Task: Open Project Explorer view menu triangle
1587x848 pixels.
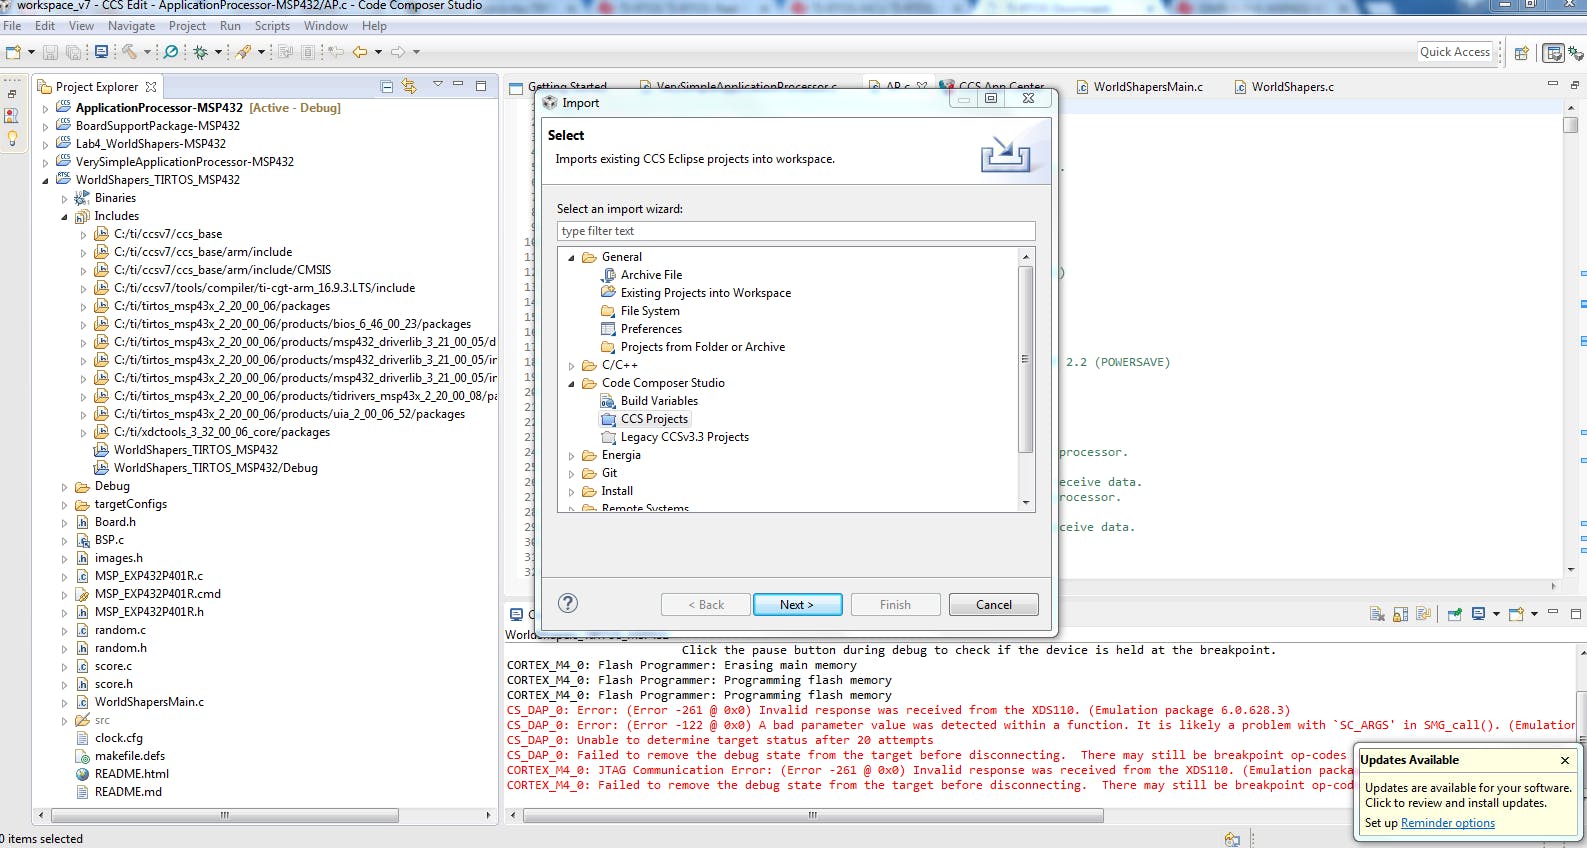Action: (x=437, y=85)
